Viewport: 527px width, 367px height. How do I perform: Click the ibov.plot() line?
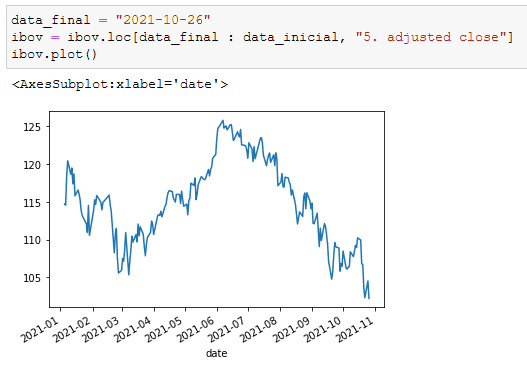pyautogui.click(x=54, y=54)
